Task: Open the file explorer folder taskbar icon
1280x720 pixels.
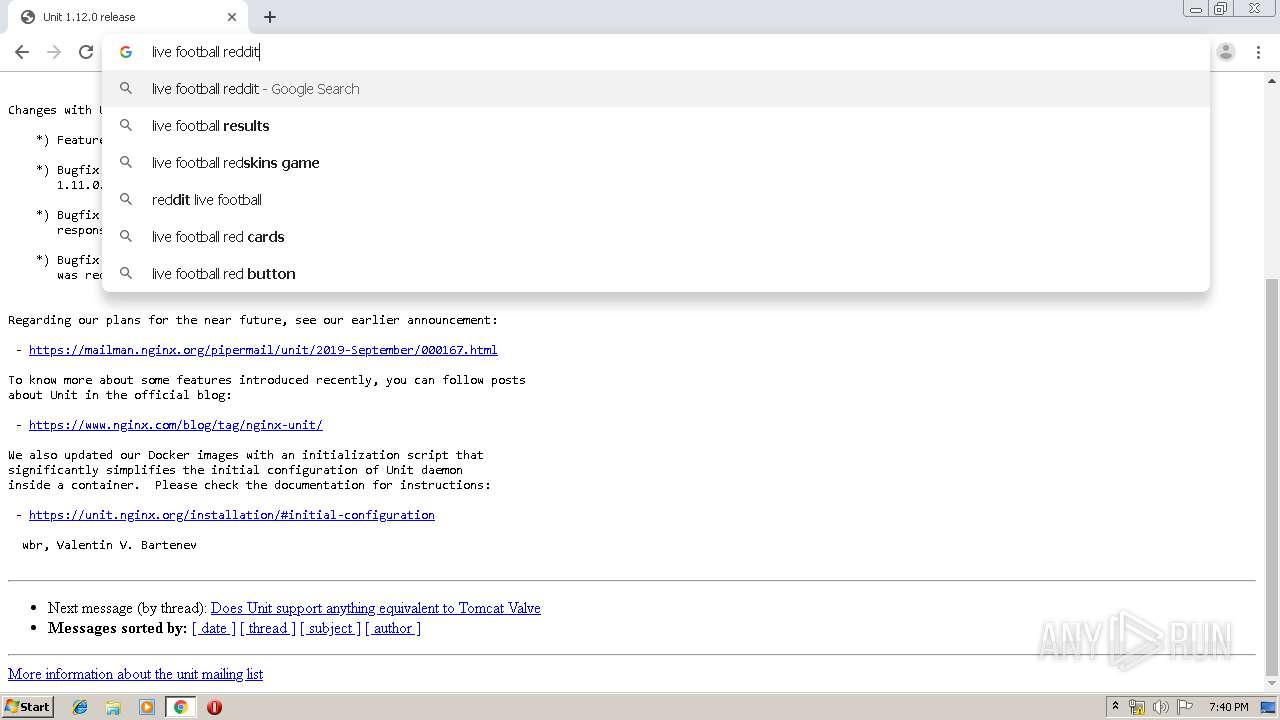Action: point(113,707)
